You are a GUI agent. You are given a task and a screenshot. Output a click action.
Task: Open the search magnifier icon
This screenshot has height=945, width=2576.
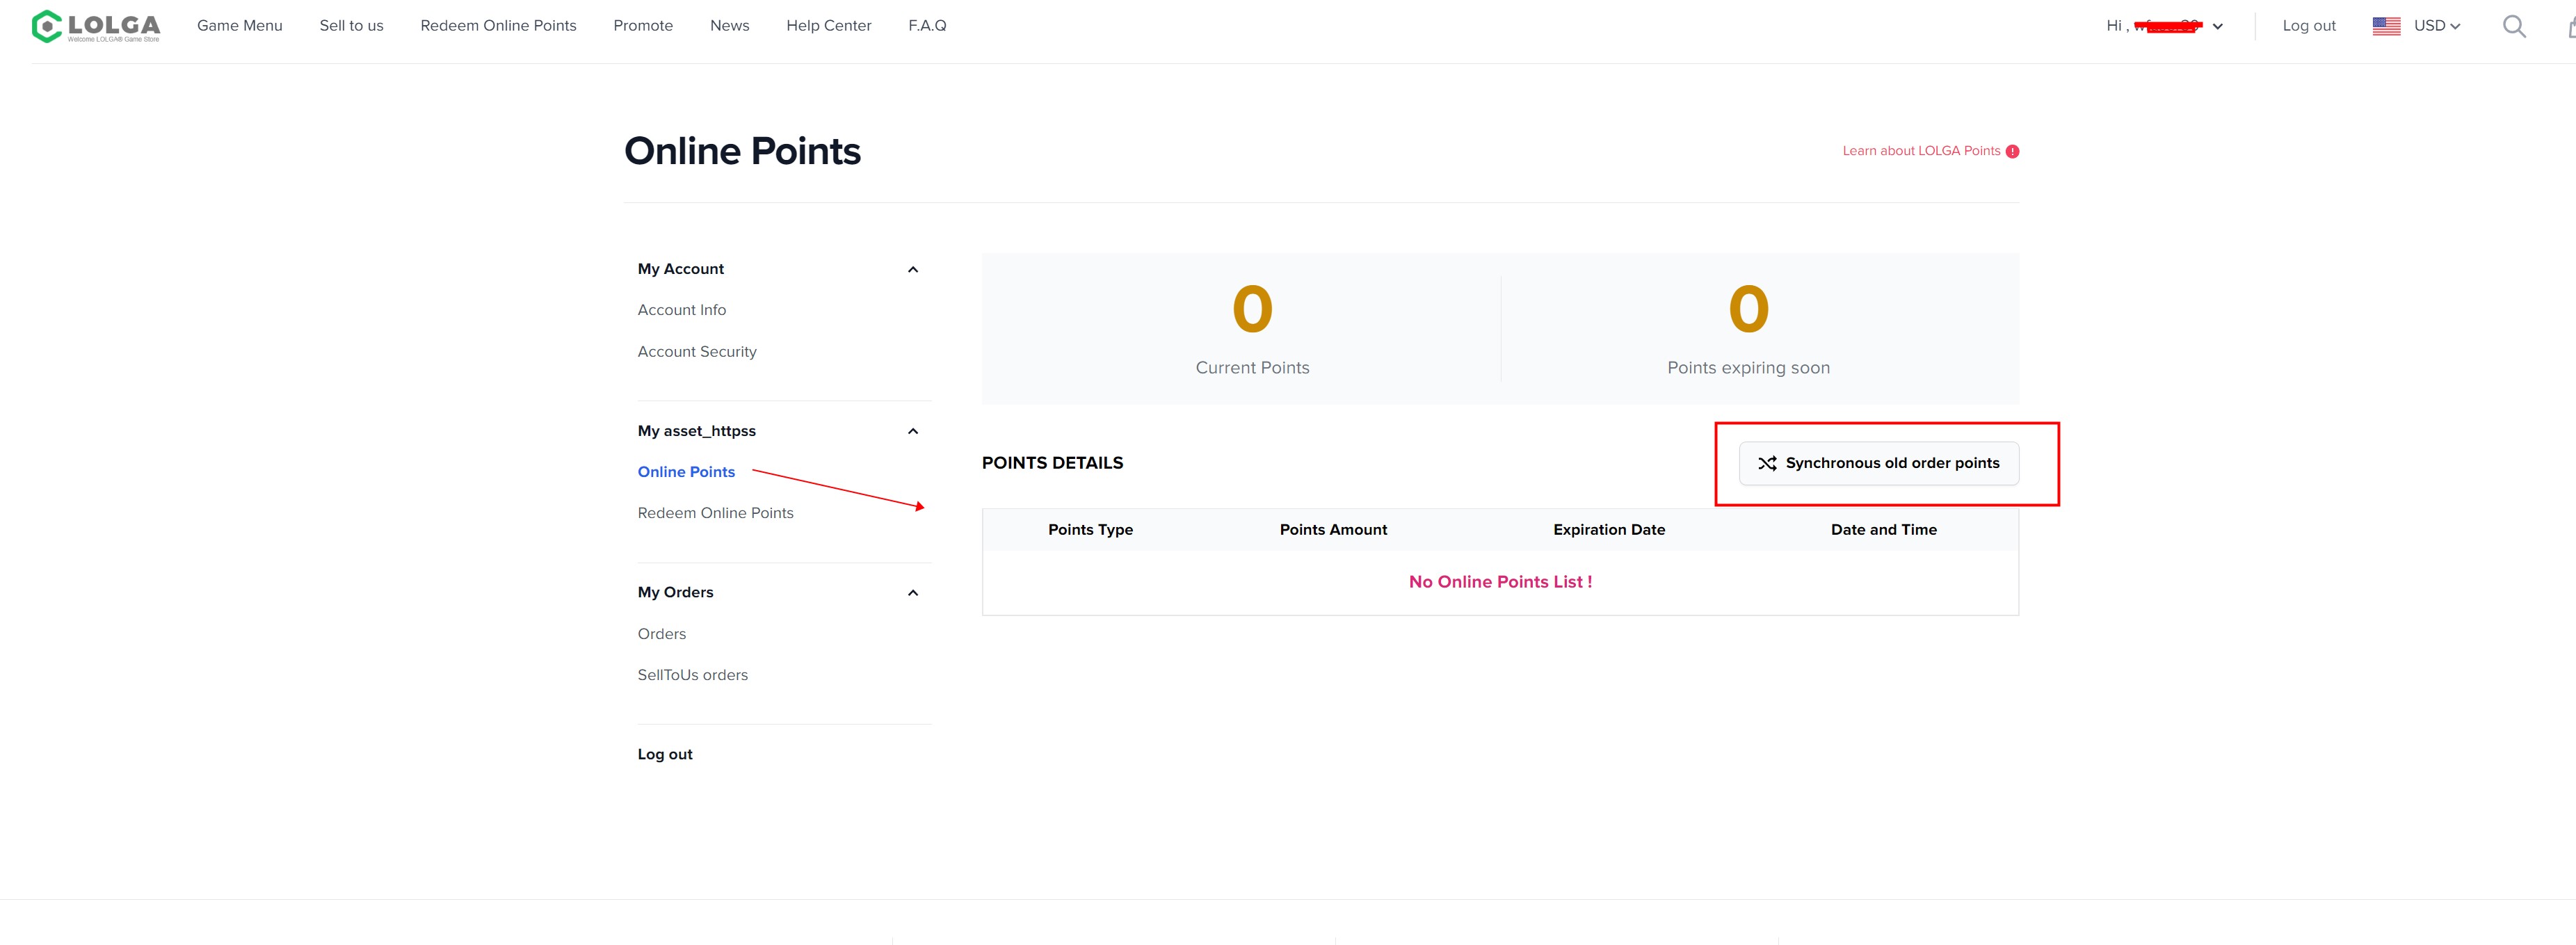tap(2514, 26)
